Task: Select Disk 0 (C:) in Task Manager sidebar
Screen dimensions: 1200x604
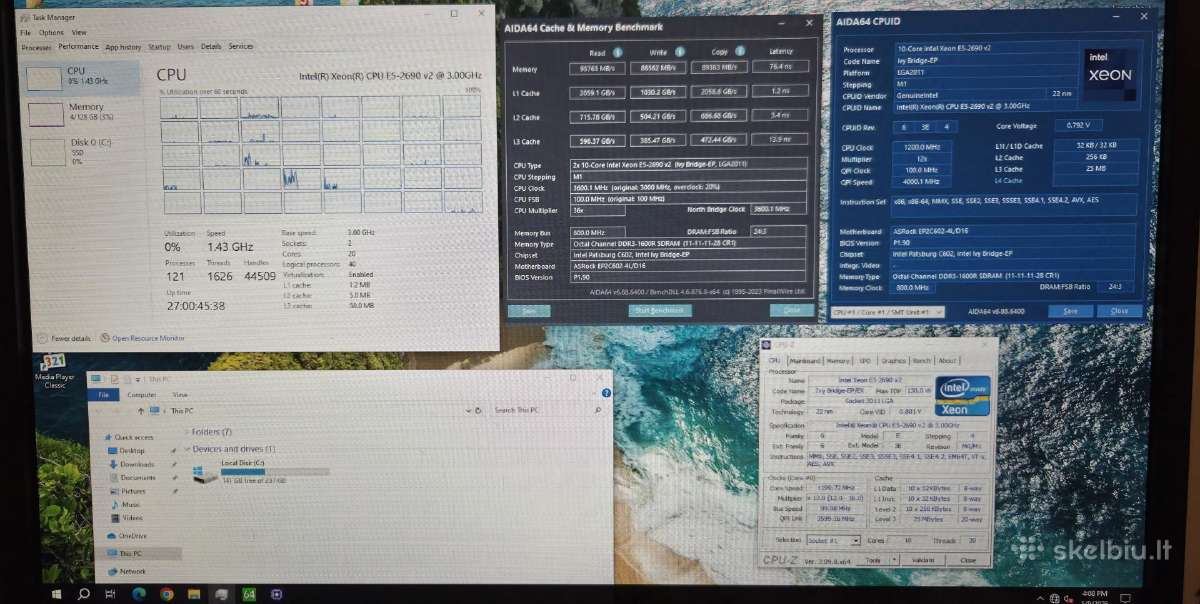Action: 82,151
